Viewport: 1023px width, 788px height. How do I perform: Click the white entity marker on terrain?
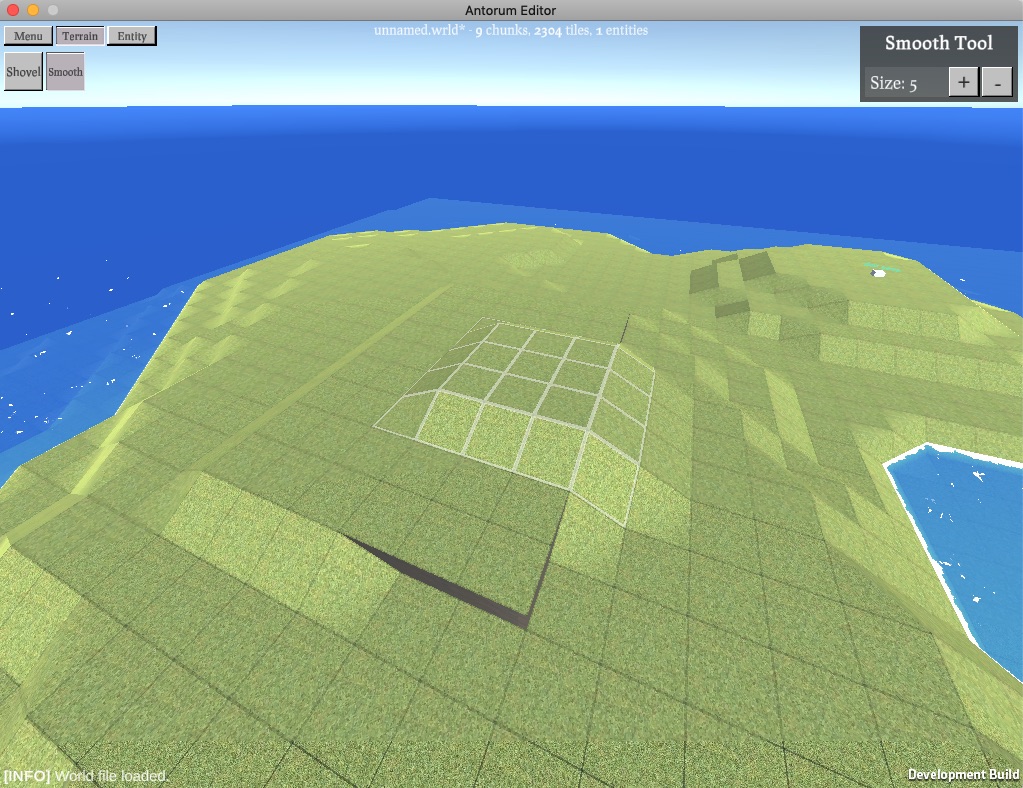click(878, 272)
